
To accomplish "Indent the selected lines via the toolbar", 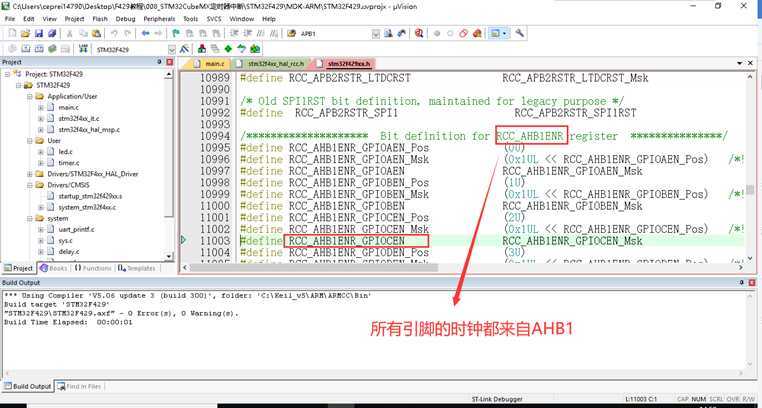I will point(234,34).
